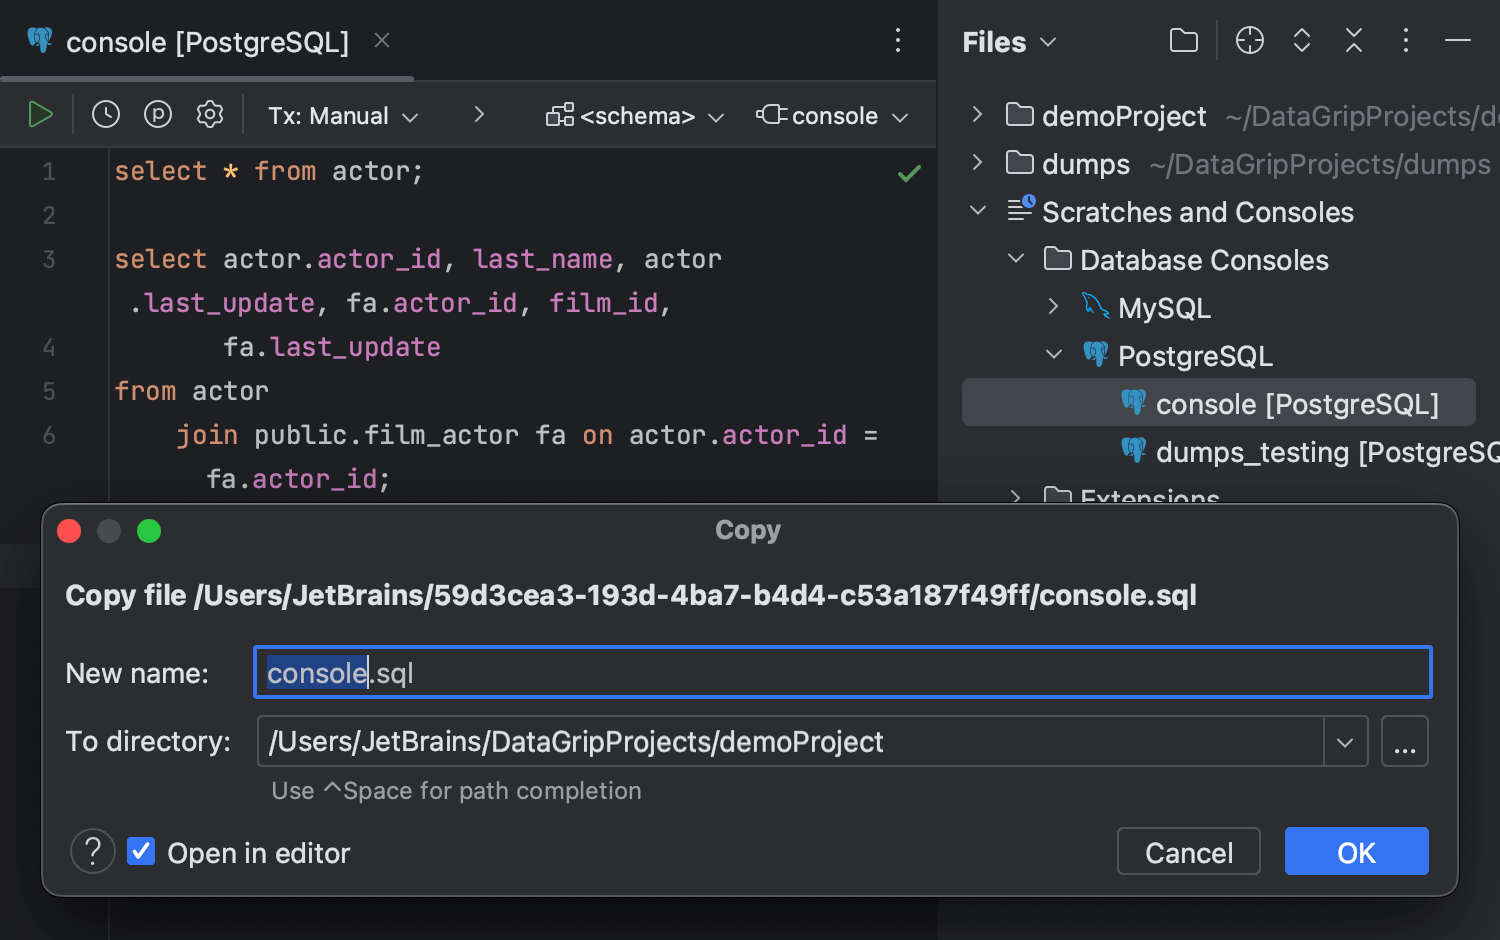Collapse the Scratches and Consoles node

click(x=977, y=211)
